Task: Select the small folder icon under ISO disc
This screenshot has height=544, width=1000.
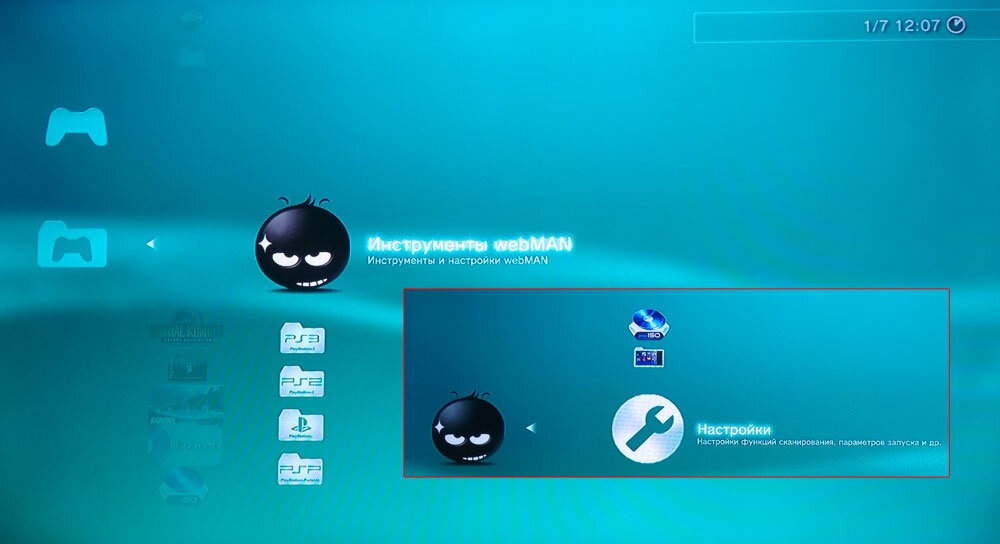Action: point(649,357)
